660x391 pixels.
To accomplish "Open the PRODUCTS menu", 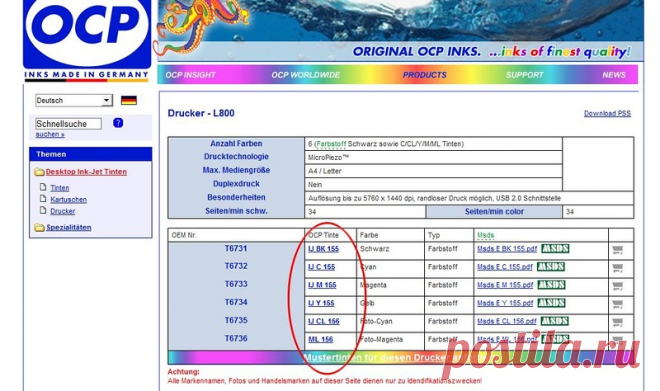I will [424, 75].
